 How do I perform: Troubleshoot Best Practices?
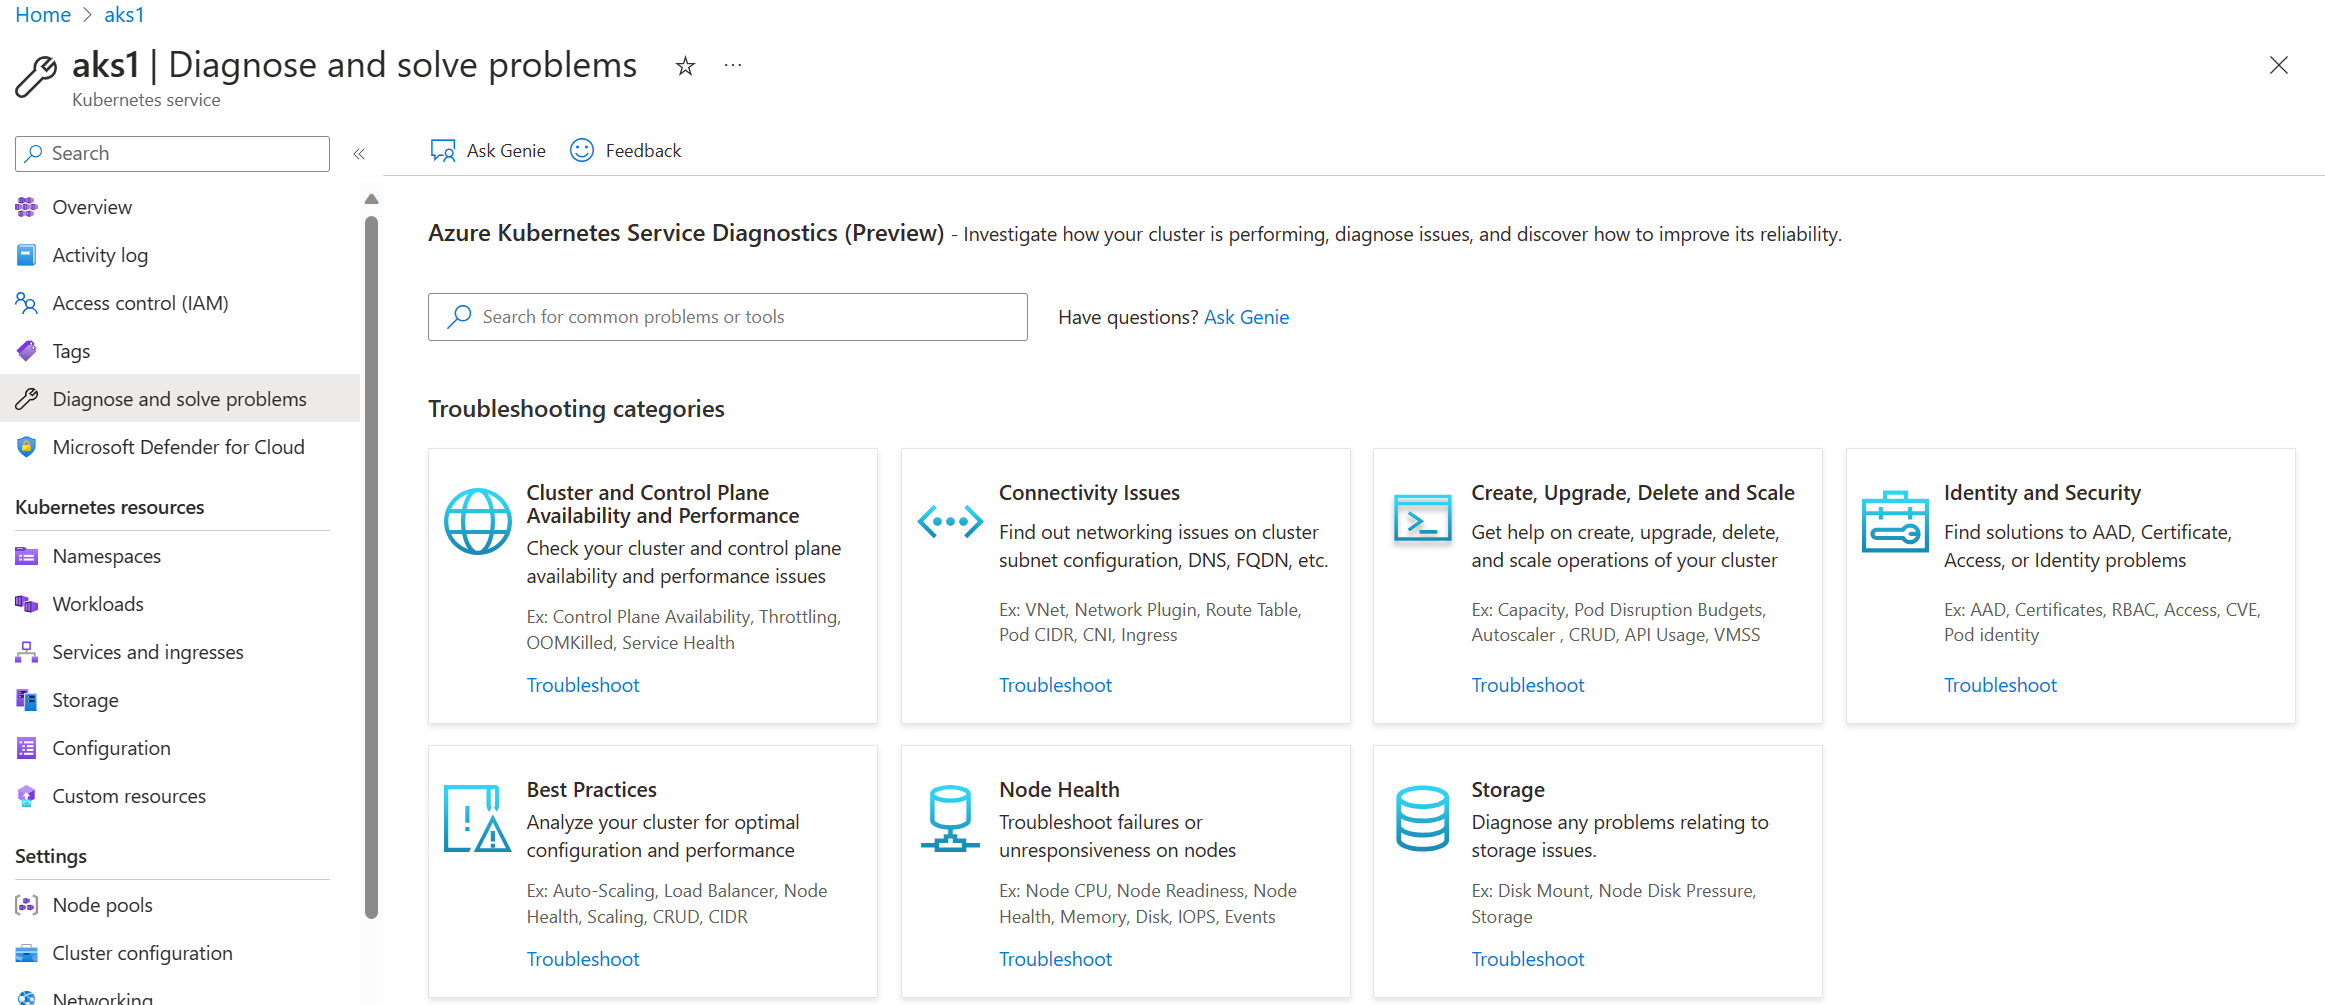[x=583, y=959]
